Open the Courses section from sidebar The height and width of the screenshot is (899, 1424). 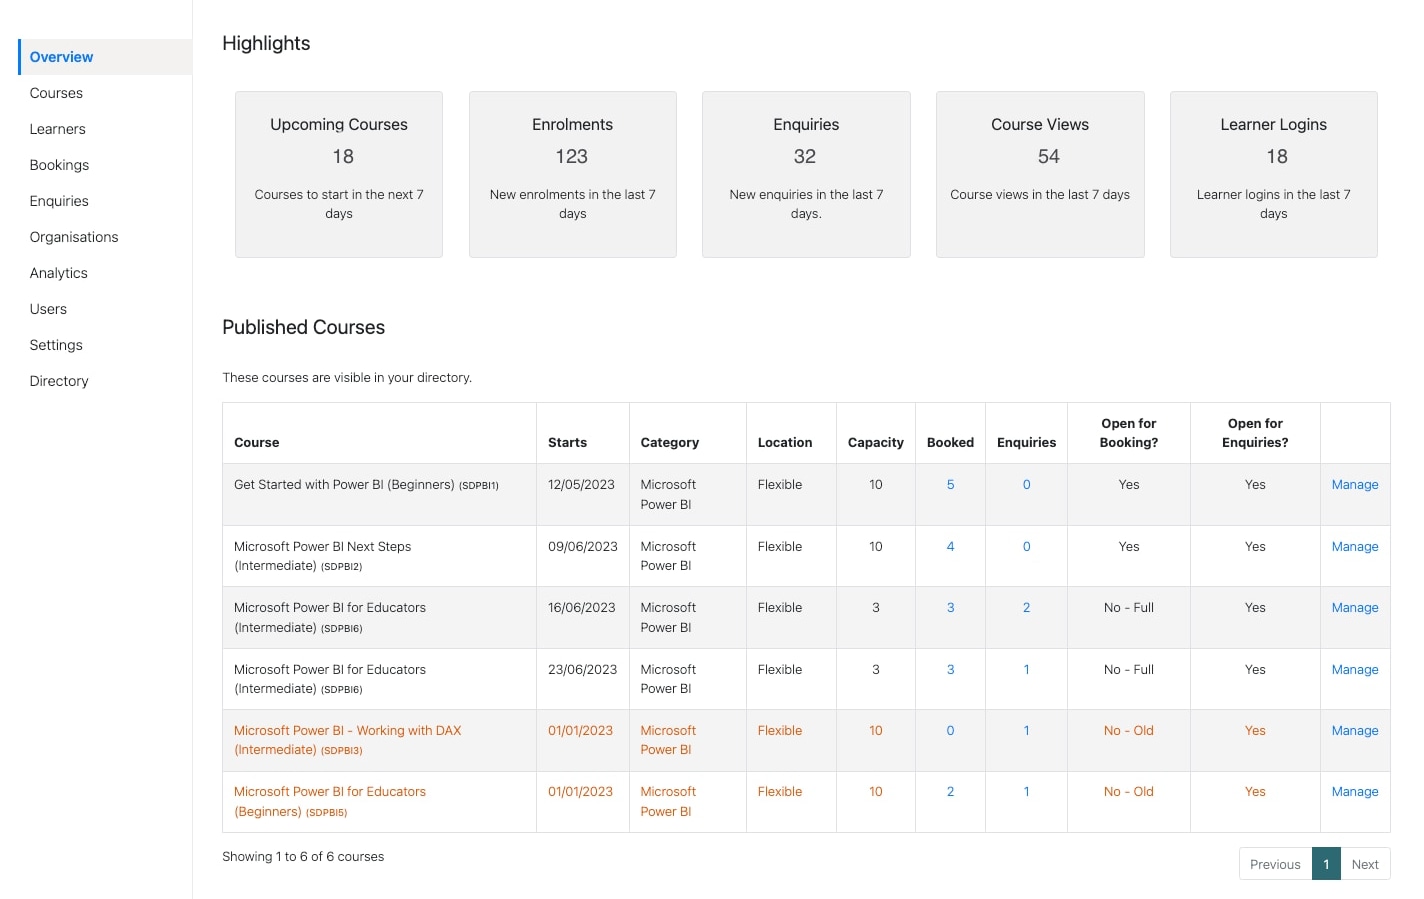pyautogui.click(x=56, y=93)
